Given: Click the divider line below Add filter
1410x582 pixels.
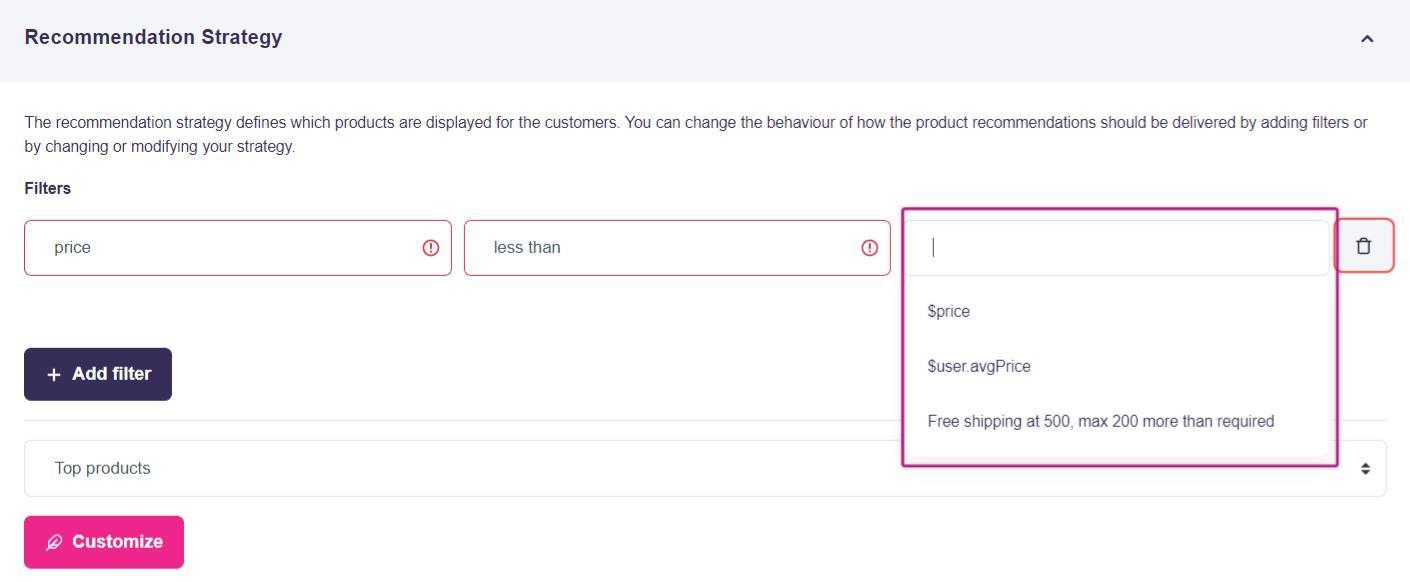Looking at the screenshot, I should (500, 420).
